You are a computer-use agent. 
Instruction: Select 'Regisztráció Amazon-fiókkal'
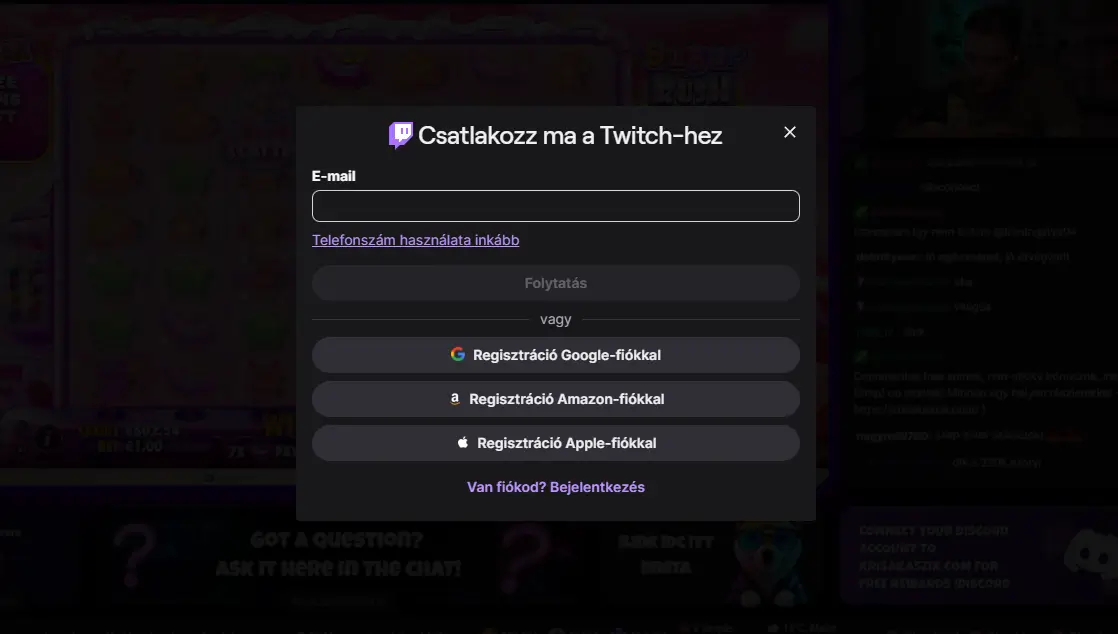coord(556,398)
